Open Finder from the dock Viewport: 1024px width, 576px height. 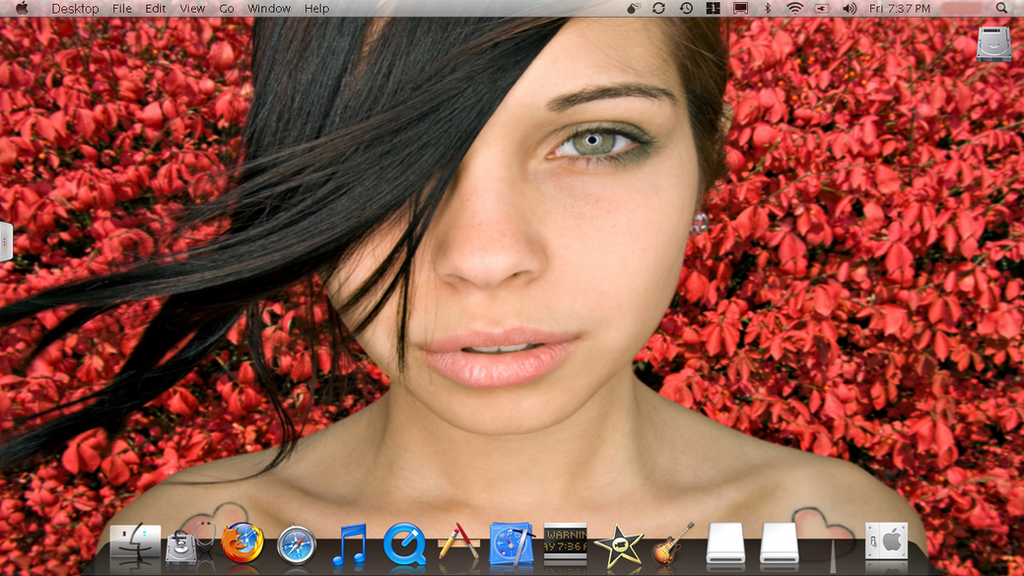135,543
